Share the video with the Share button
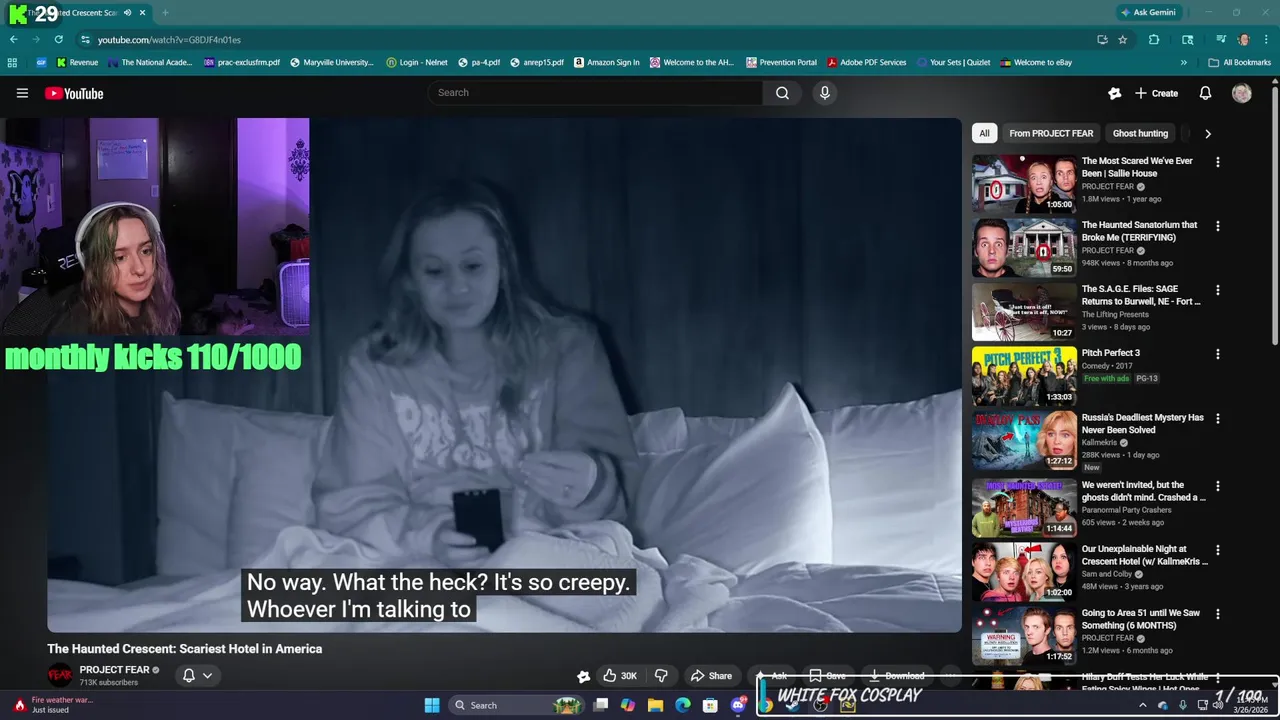Image resolution: width=1280 pixels, height=720 pixels. pyautogui.click(x=711, y=676)
